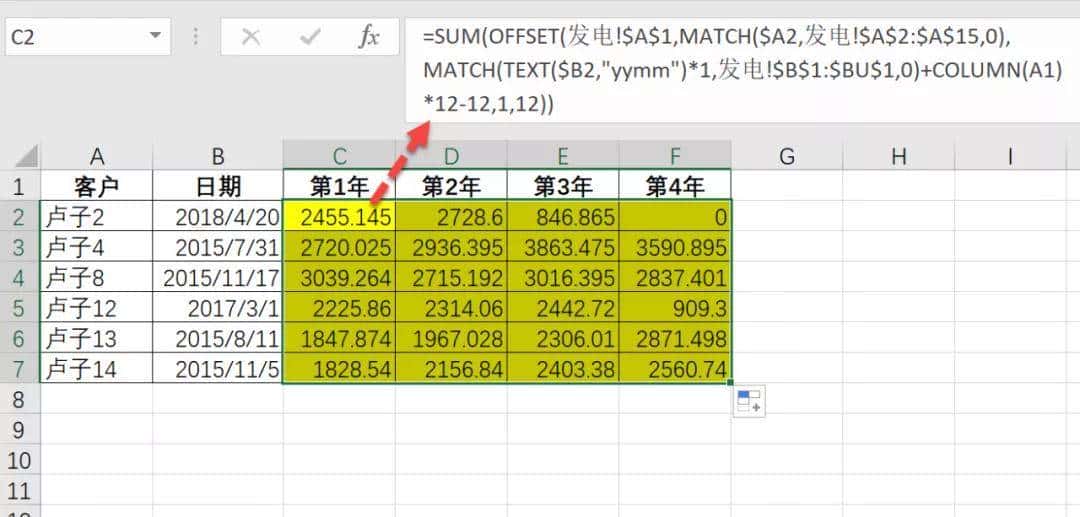Click the Cancel (X) formula bar icon
The width and height of the screenshot is (1080, 517).
[x=251, y=37]
